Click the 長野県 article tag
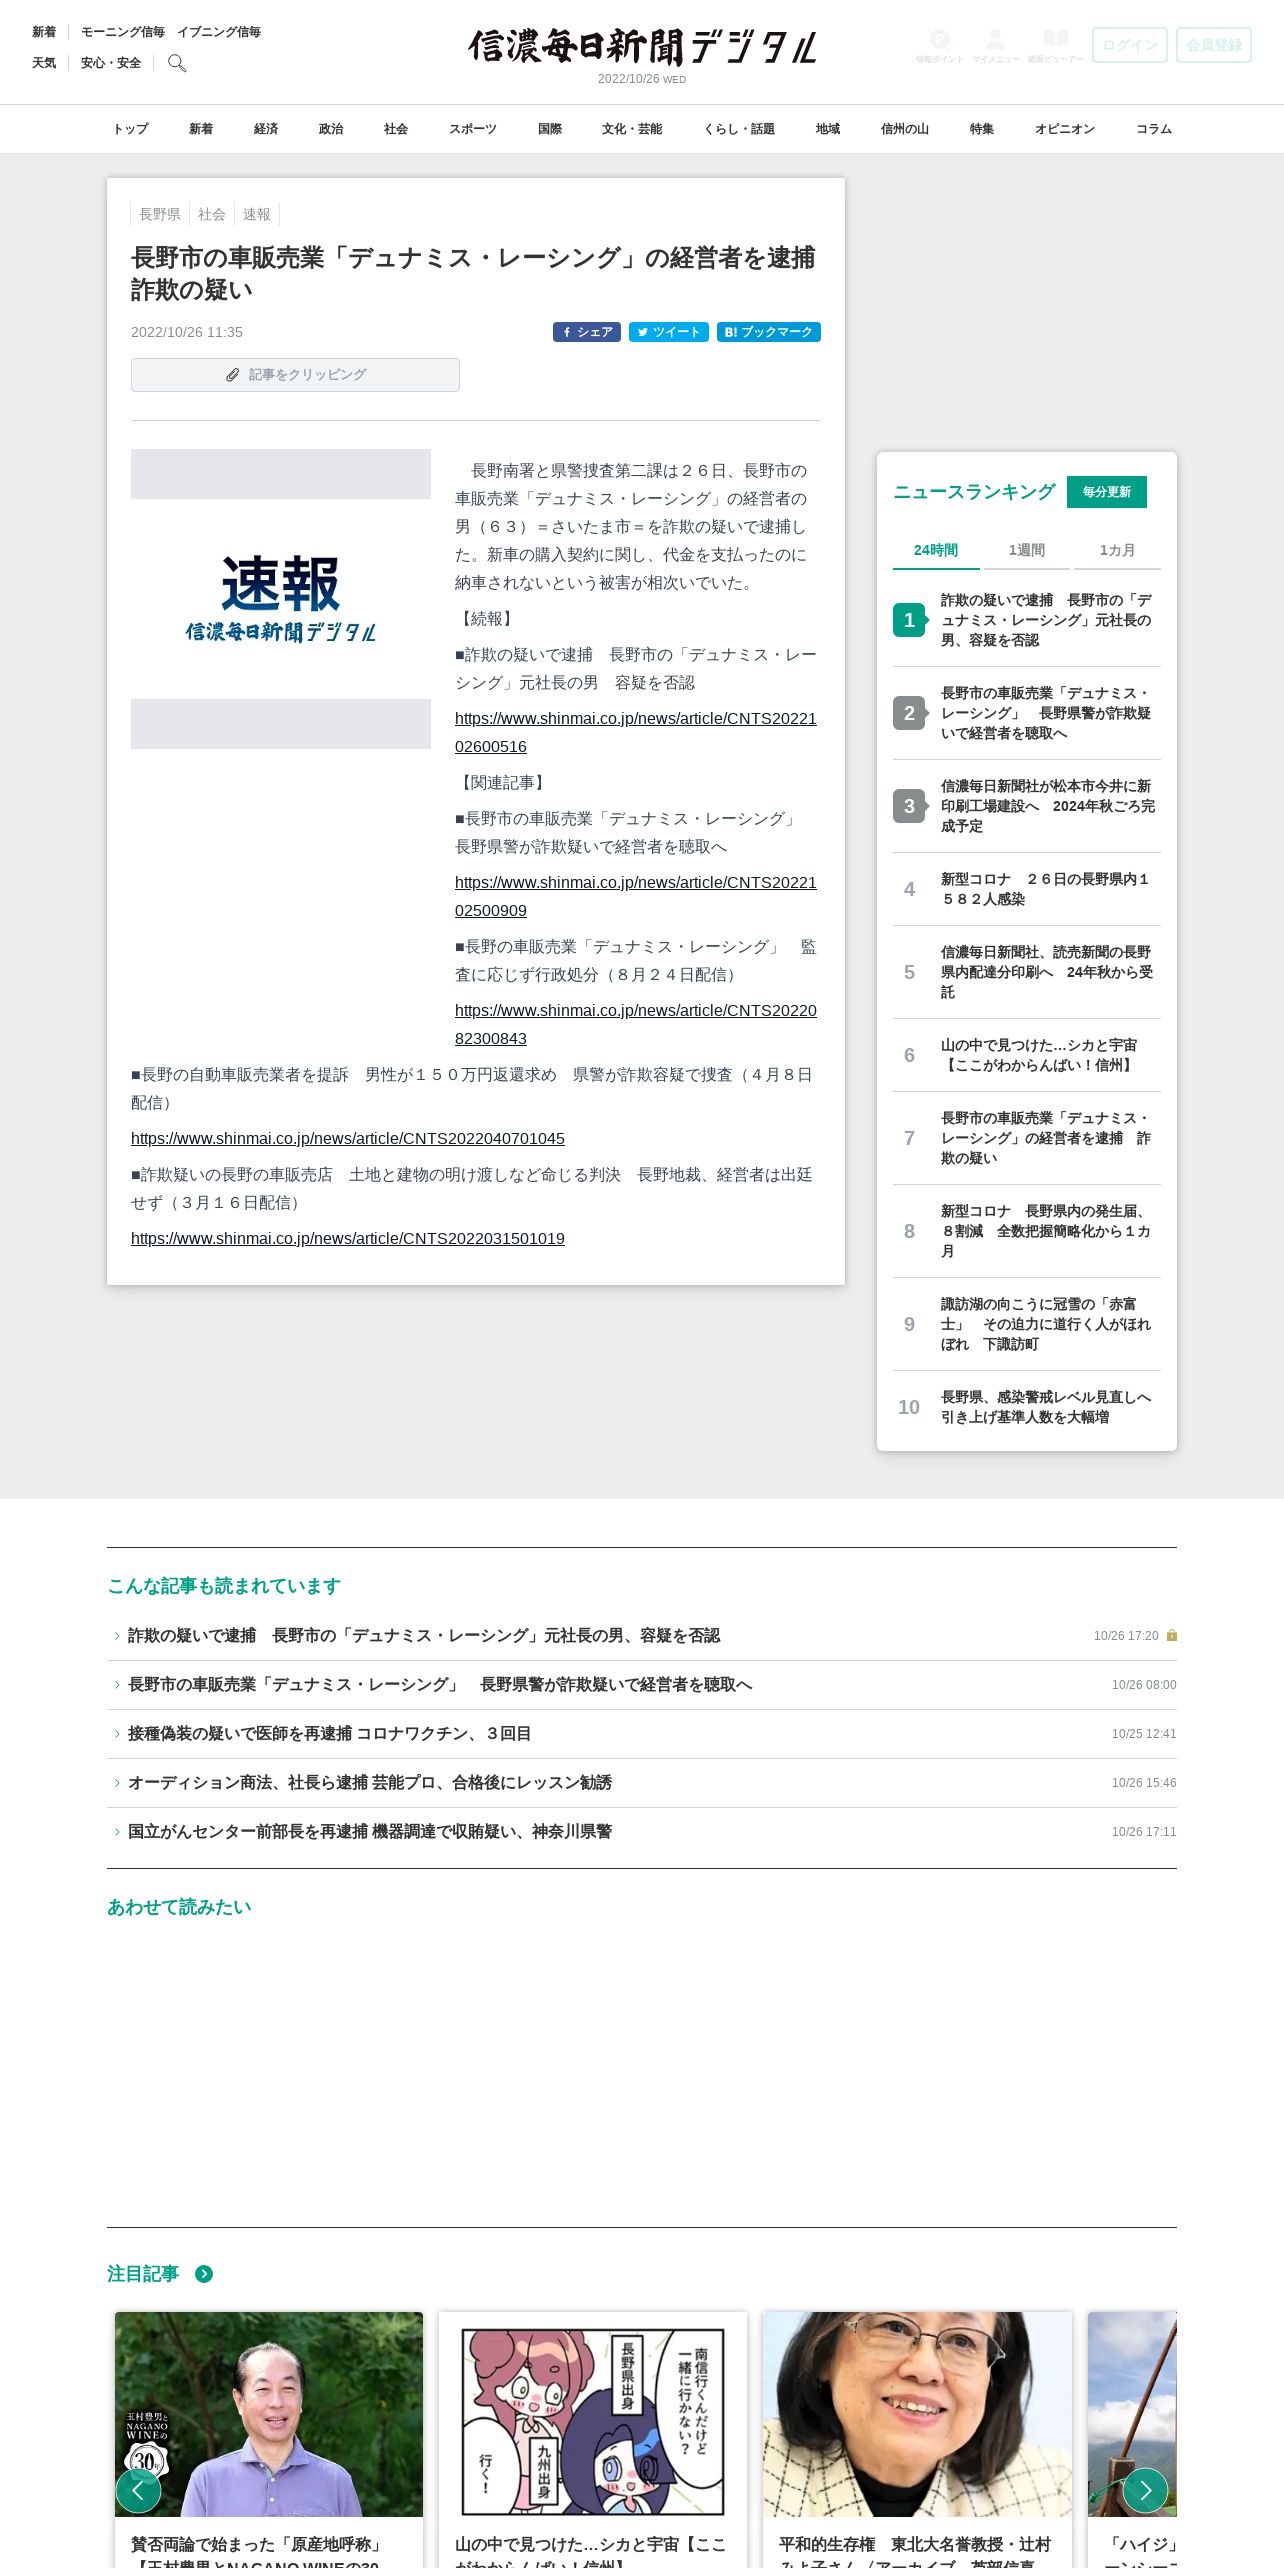Screen dimensions: 1284x2568 pyautogui.click(x=160, y=214)
